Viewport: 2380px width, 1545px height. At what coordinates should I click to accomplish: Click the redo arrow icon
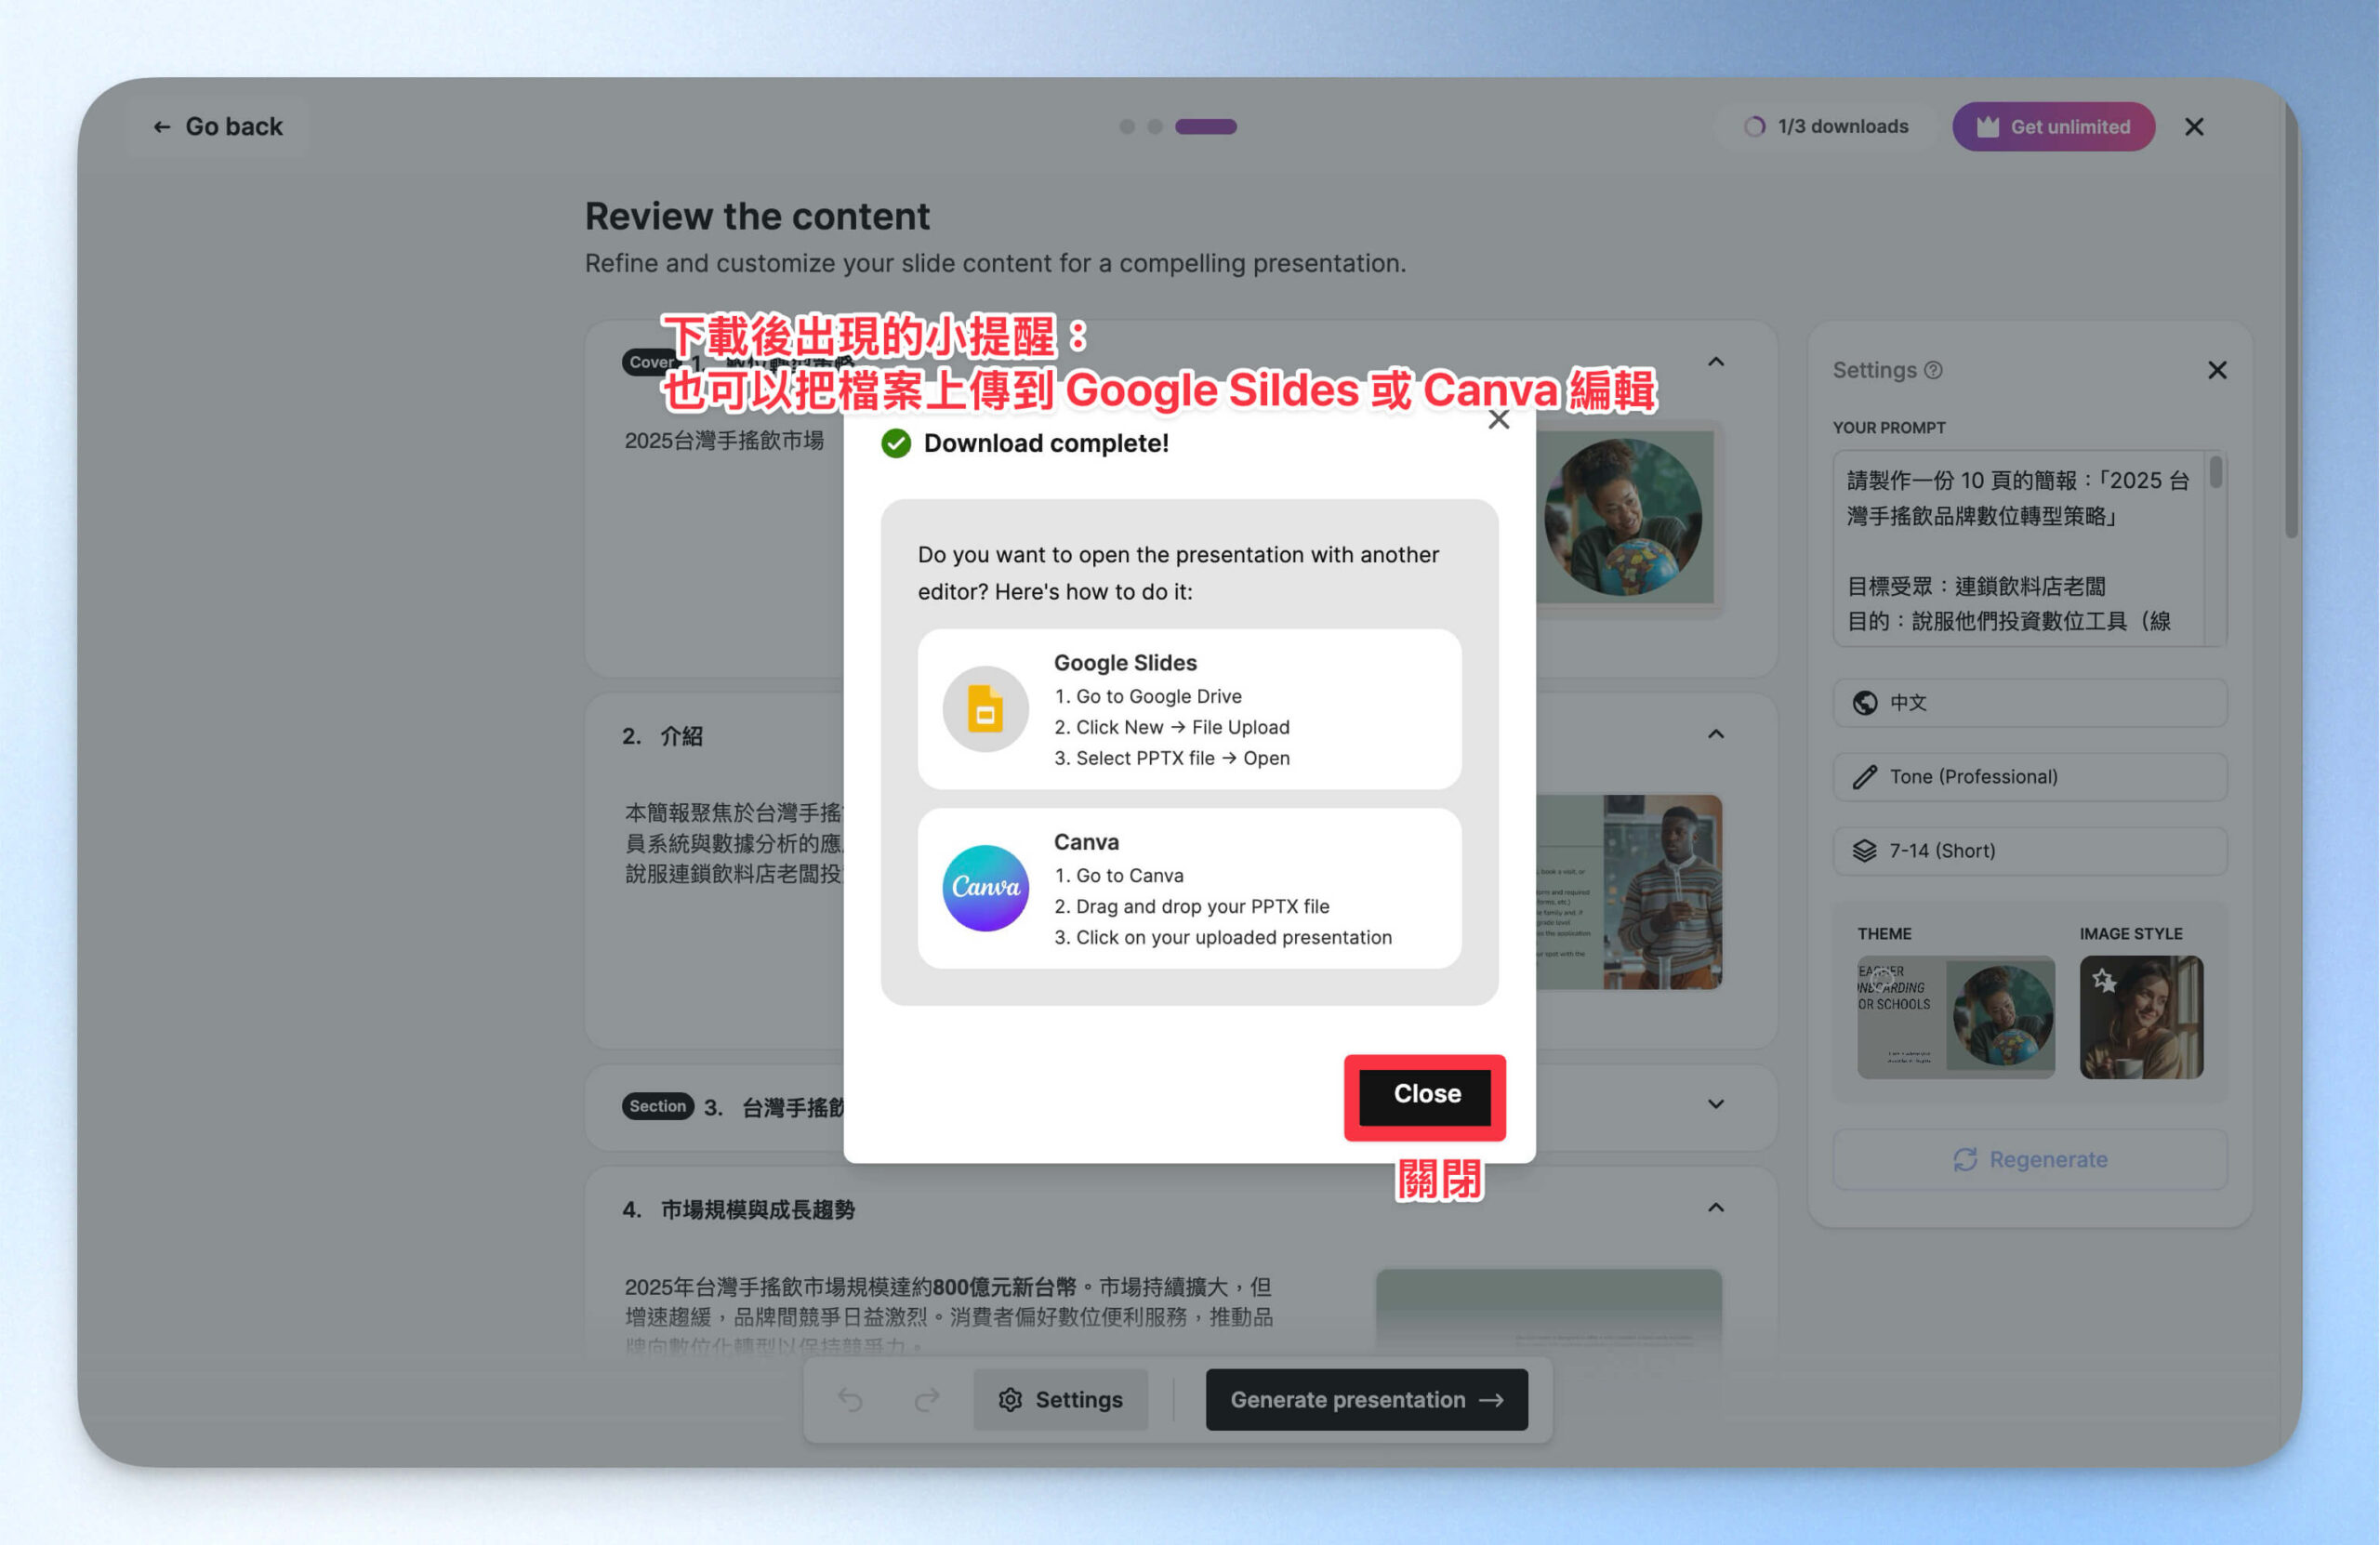tap(927, 1400)
